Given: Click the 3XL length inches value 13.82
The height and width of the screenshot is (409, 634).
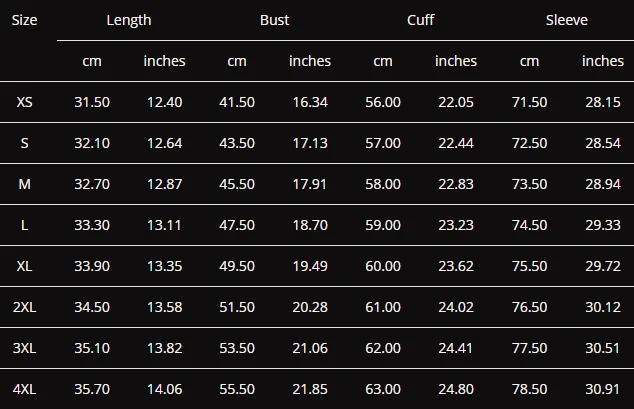Looking at the screenshot, I should coord(165,348).
